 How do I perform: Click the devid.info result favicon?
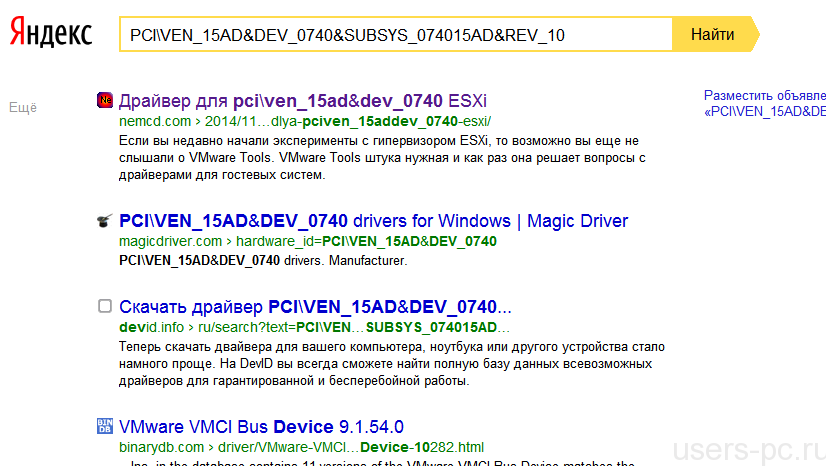point(105,306)
